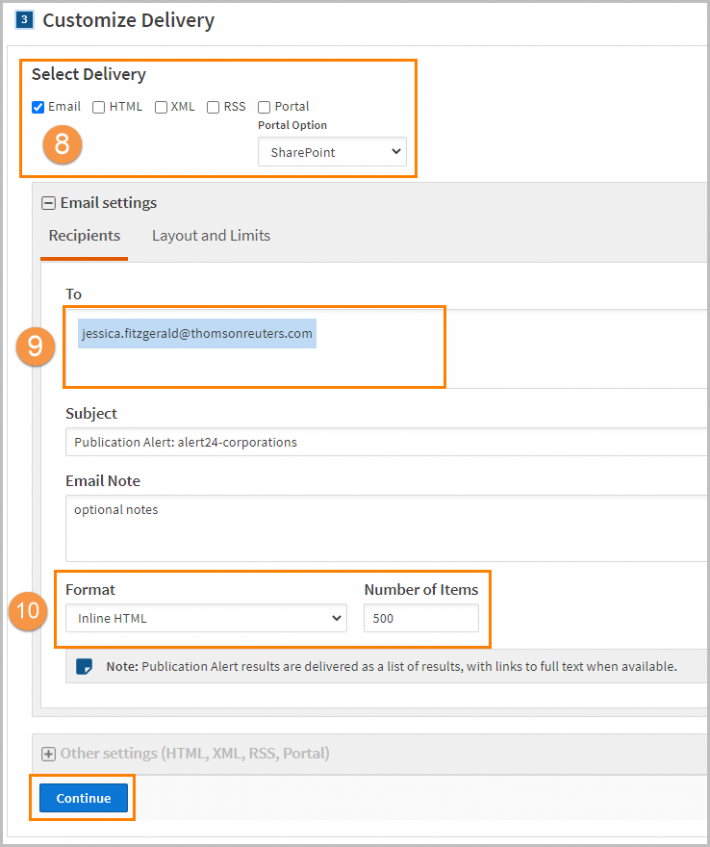Open the Inline HTML Format dropdown

pyautogui.click(x=206, y=618)
